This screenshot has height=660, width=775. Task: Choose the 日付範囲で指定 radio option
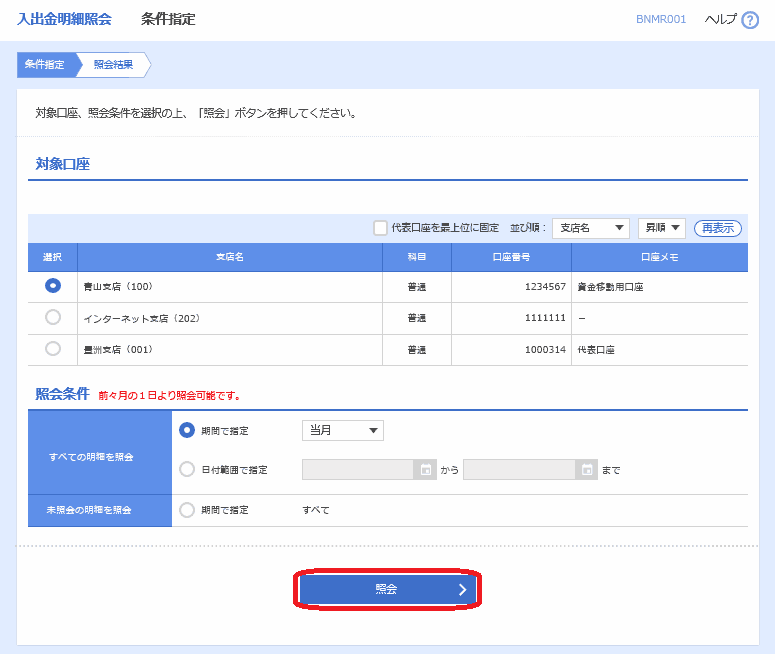click(187, 469)
